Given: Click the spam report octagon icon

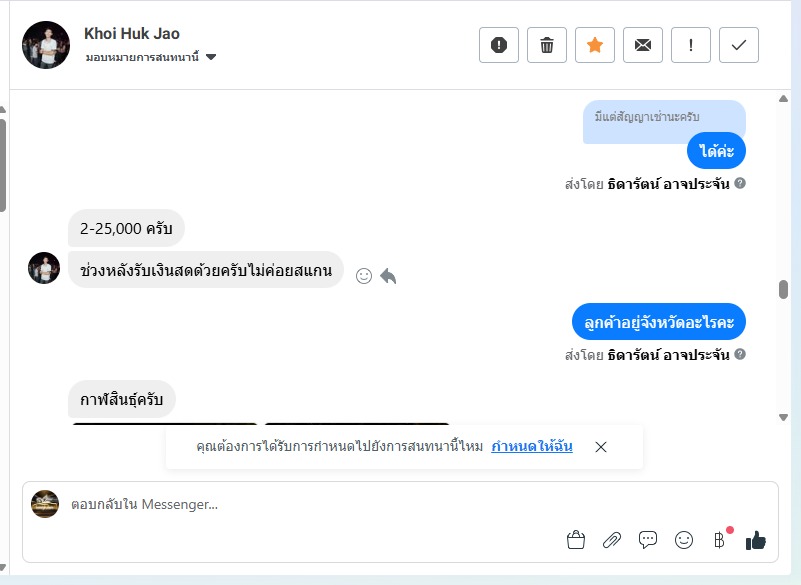Looking at the screenshot, I should pos(499,45).
